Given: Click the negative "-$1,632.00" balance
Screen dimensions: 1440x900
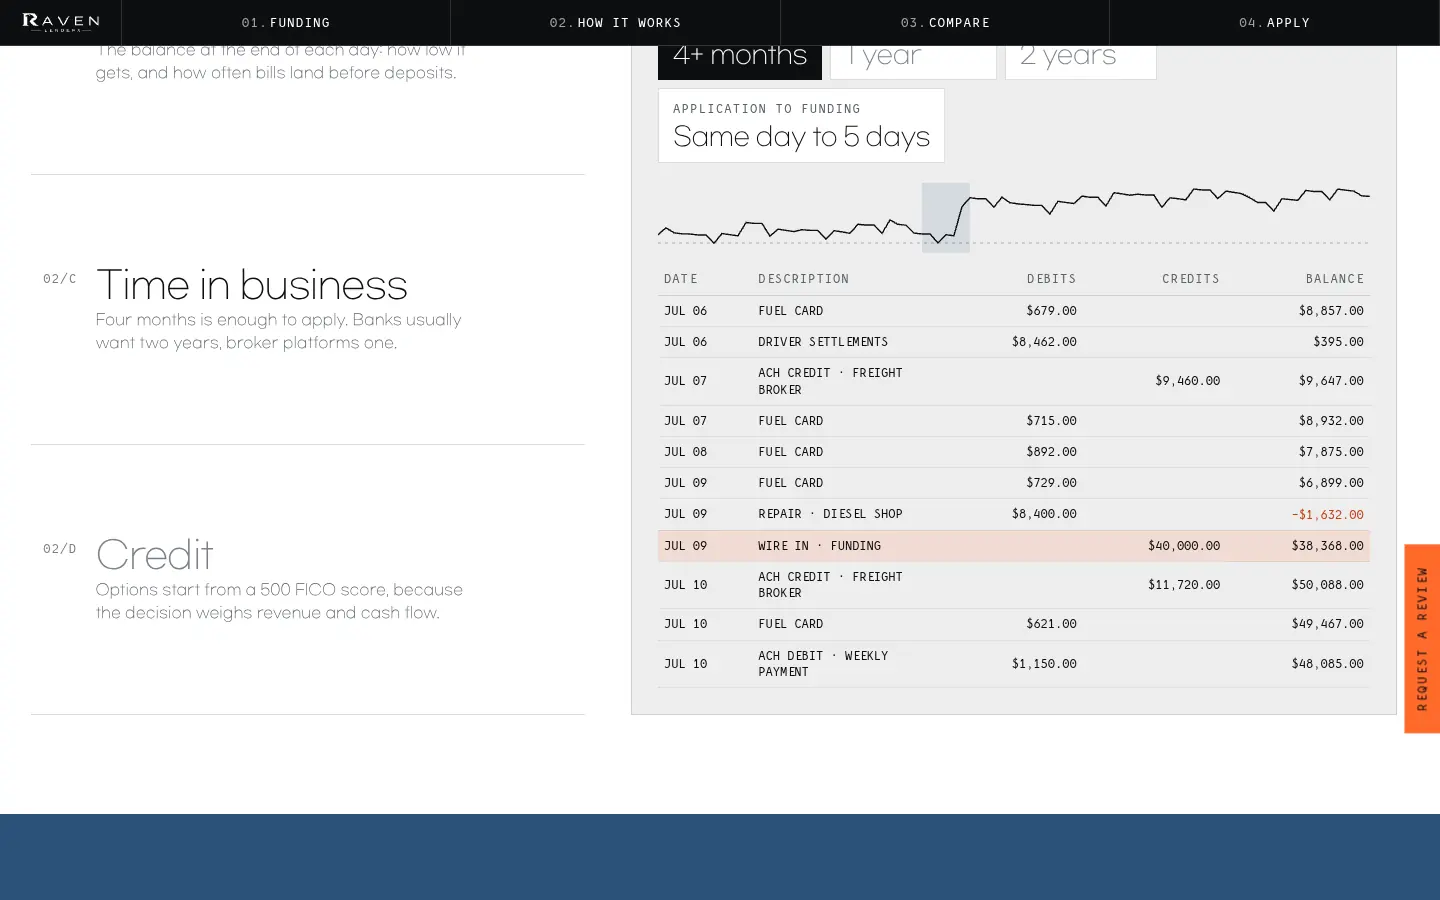Looking at the screenshot, I should click(x=1327, y=515).
